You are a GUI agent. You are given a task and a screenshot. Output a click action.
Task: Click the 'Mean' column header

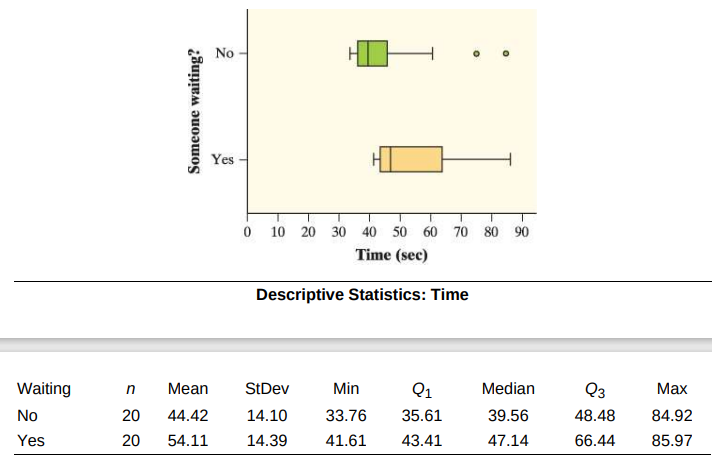188,388
